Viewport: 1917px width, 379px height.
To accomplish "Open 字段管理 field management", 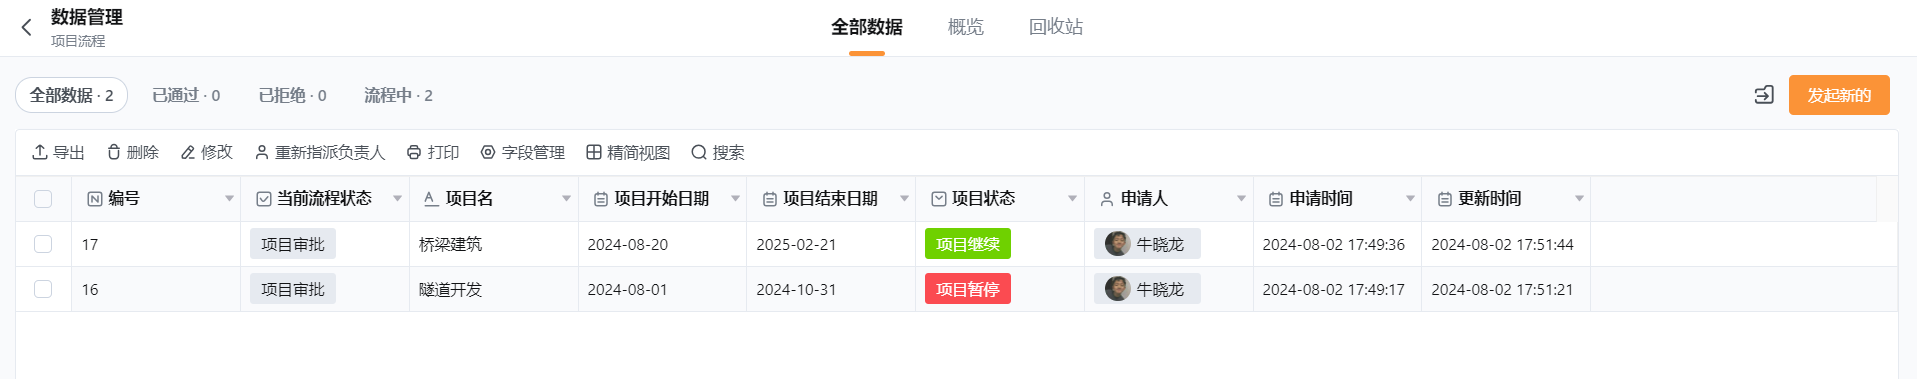I will [x=523, y=152].
